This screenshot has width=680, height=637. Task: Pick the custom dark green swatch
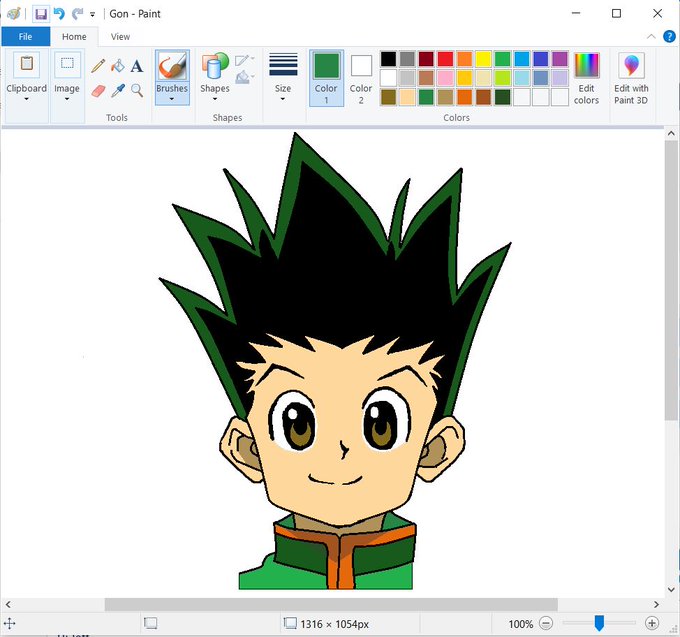[x=503, y=97]
